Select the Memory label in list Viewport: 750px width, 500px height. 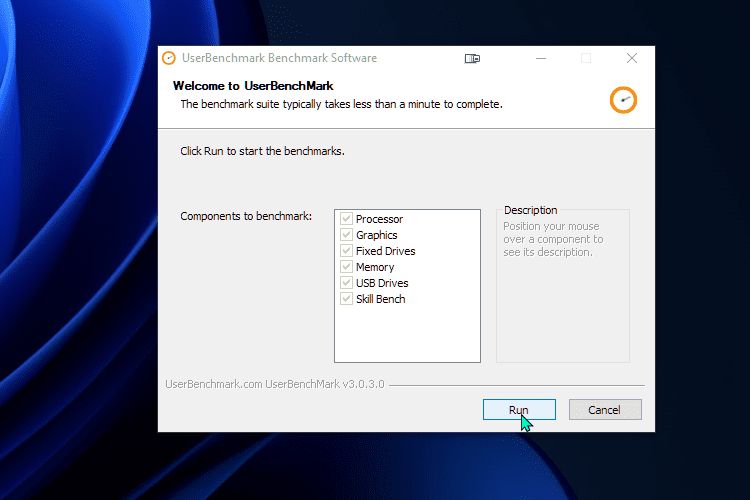(x=375, y=267)
